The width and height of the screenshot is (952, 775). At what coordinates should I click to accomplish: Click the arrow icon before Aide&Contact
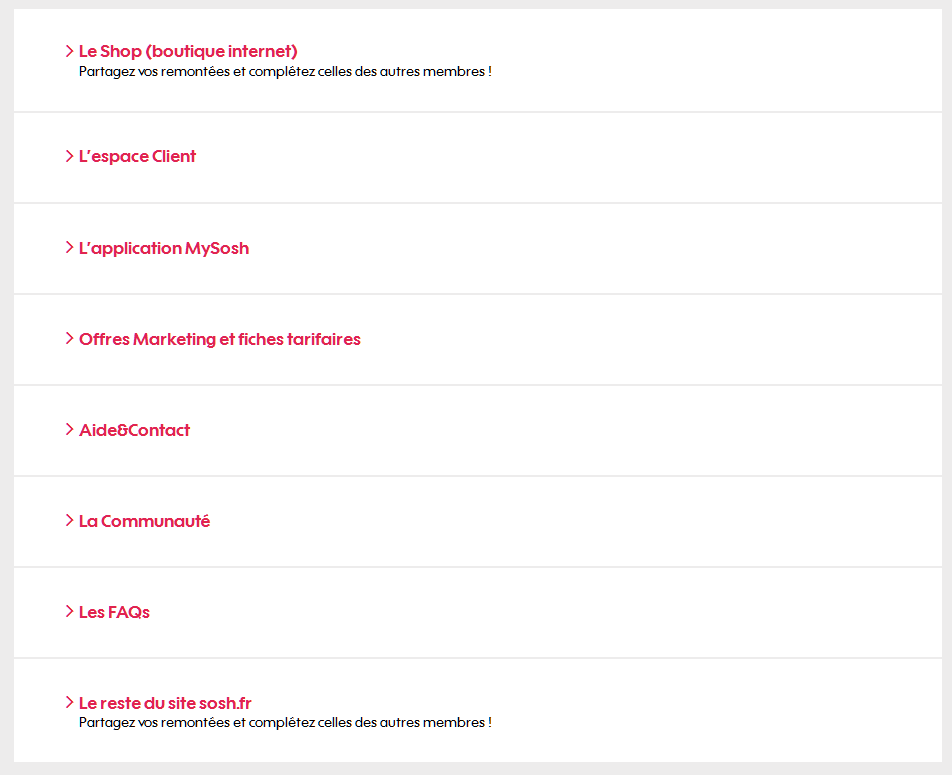click(x=69, y=430)
